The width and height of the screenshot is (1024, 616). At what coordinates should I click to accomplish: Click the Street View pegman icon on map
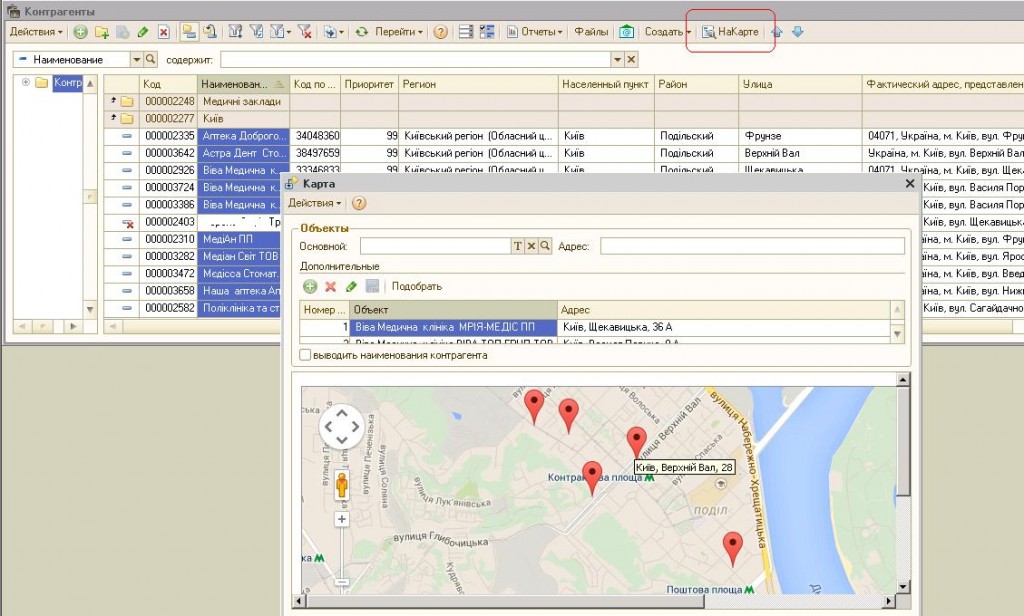tap(342, 485)
